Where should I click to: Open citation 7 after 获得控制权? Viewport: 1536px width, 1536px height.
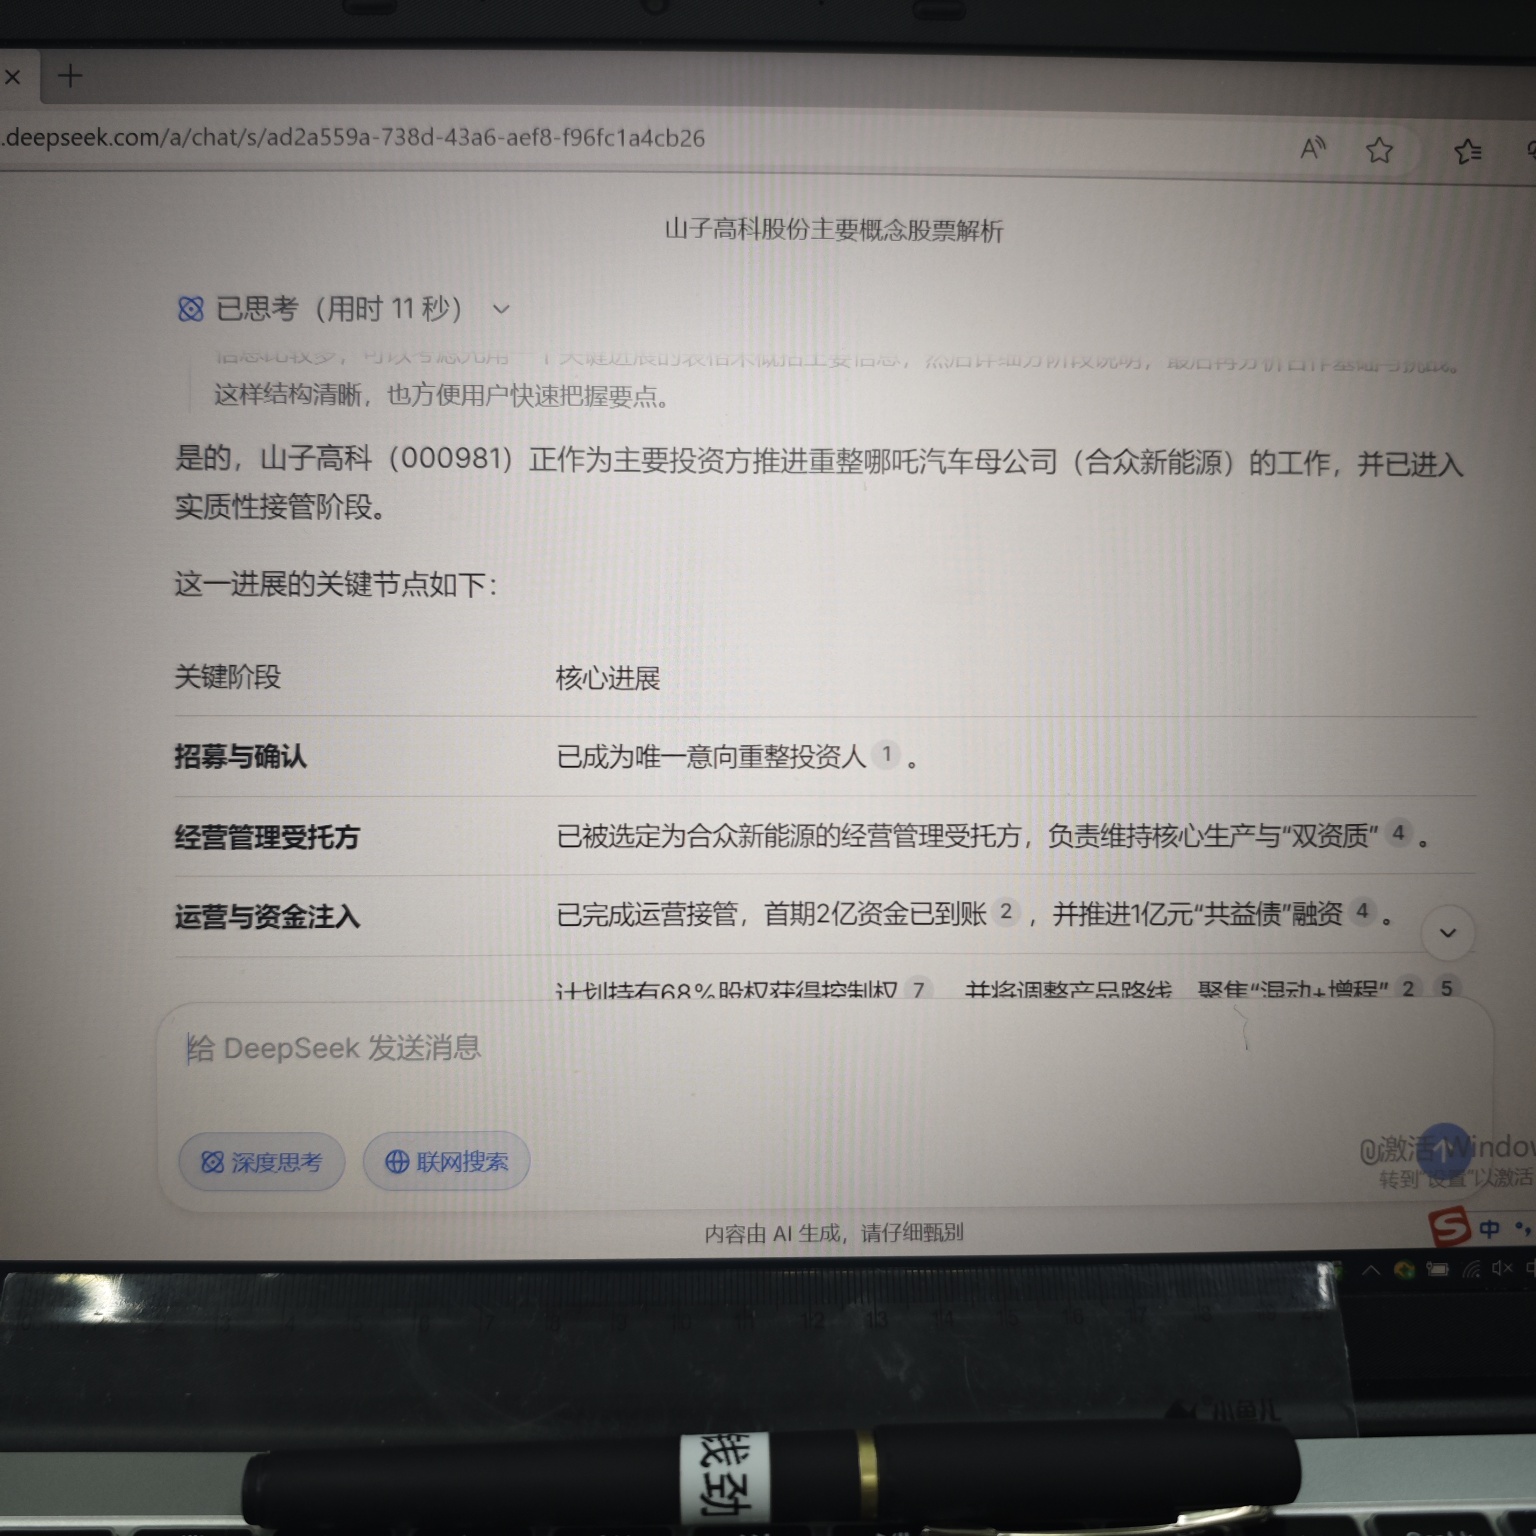click(x=918, y=989)
